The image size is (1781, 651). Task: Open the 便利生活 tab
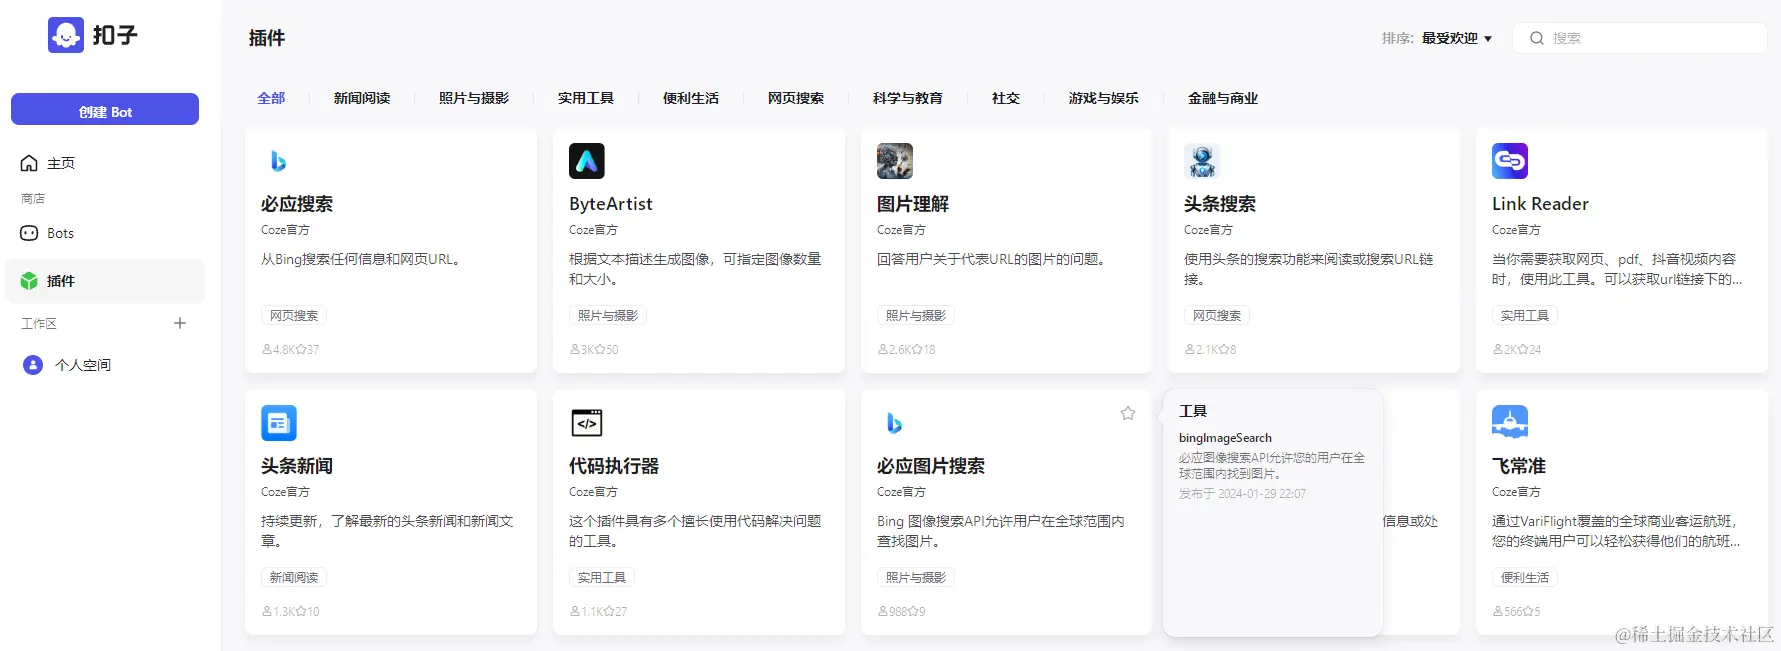[x=691, y=98]
